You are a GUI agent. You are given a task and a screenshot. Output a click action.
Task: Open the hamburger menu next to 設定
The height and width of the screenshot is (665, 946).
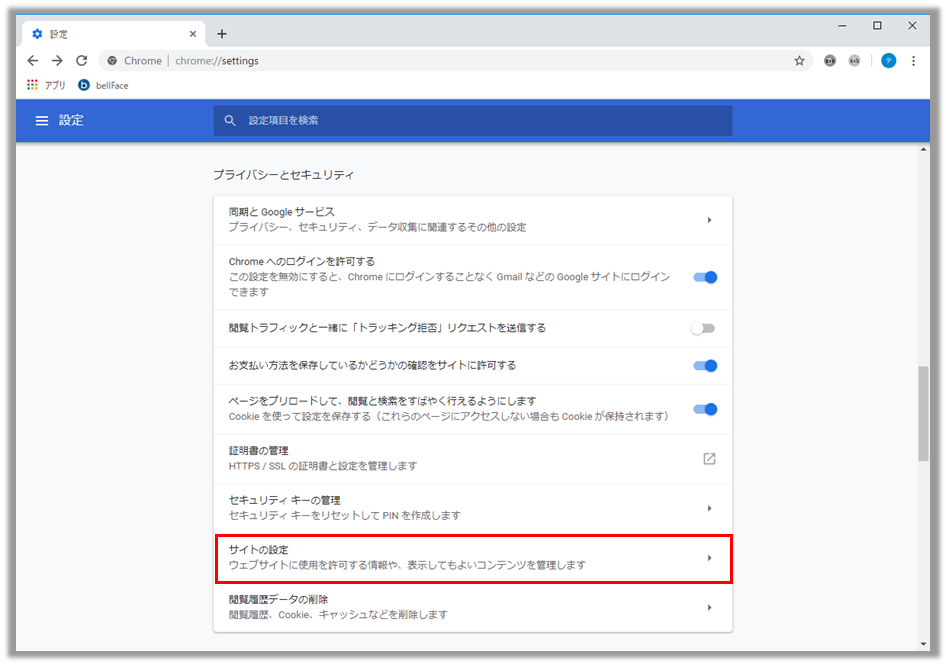pyautogui.click(x=42, y=121)
